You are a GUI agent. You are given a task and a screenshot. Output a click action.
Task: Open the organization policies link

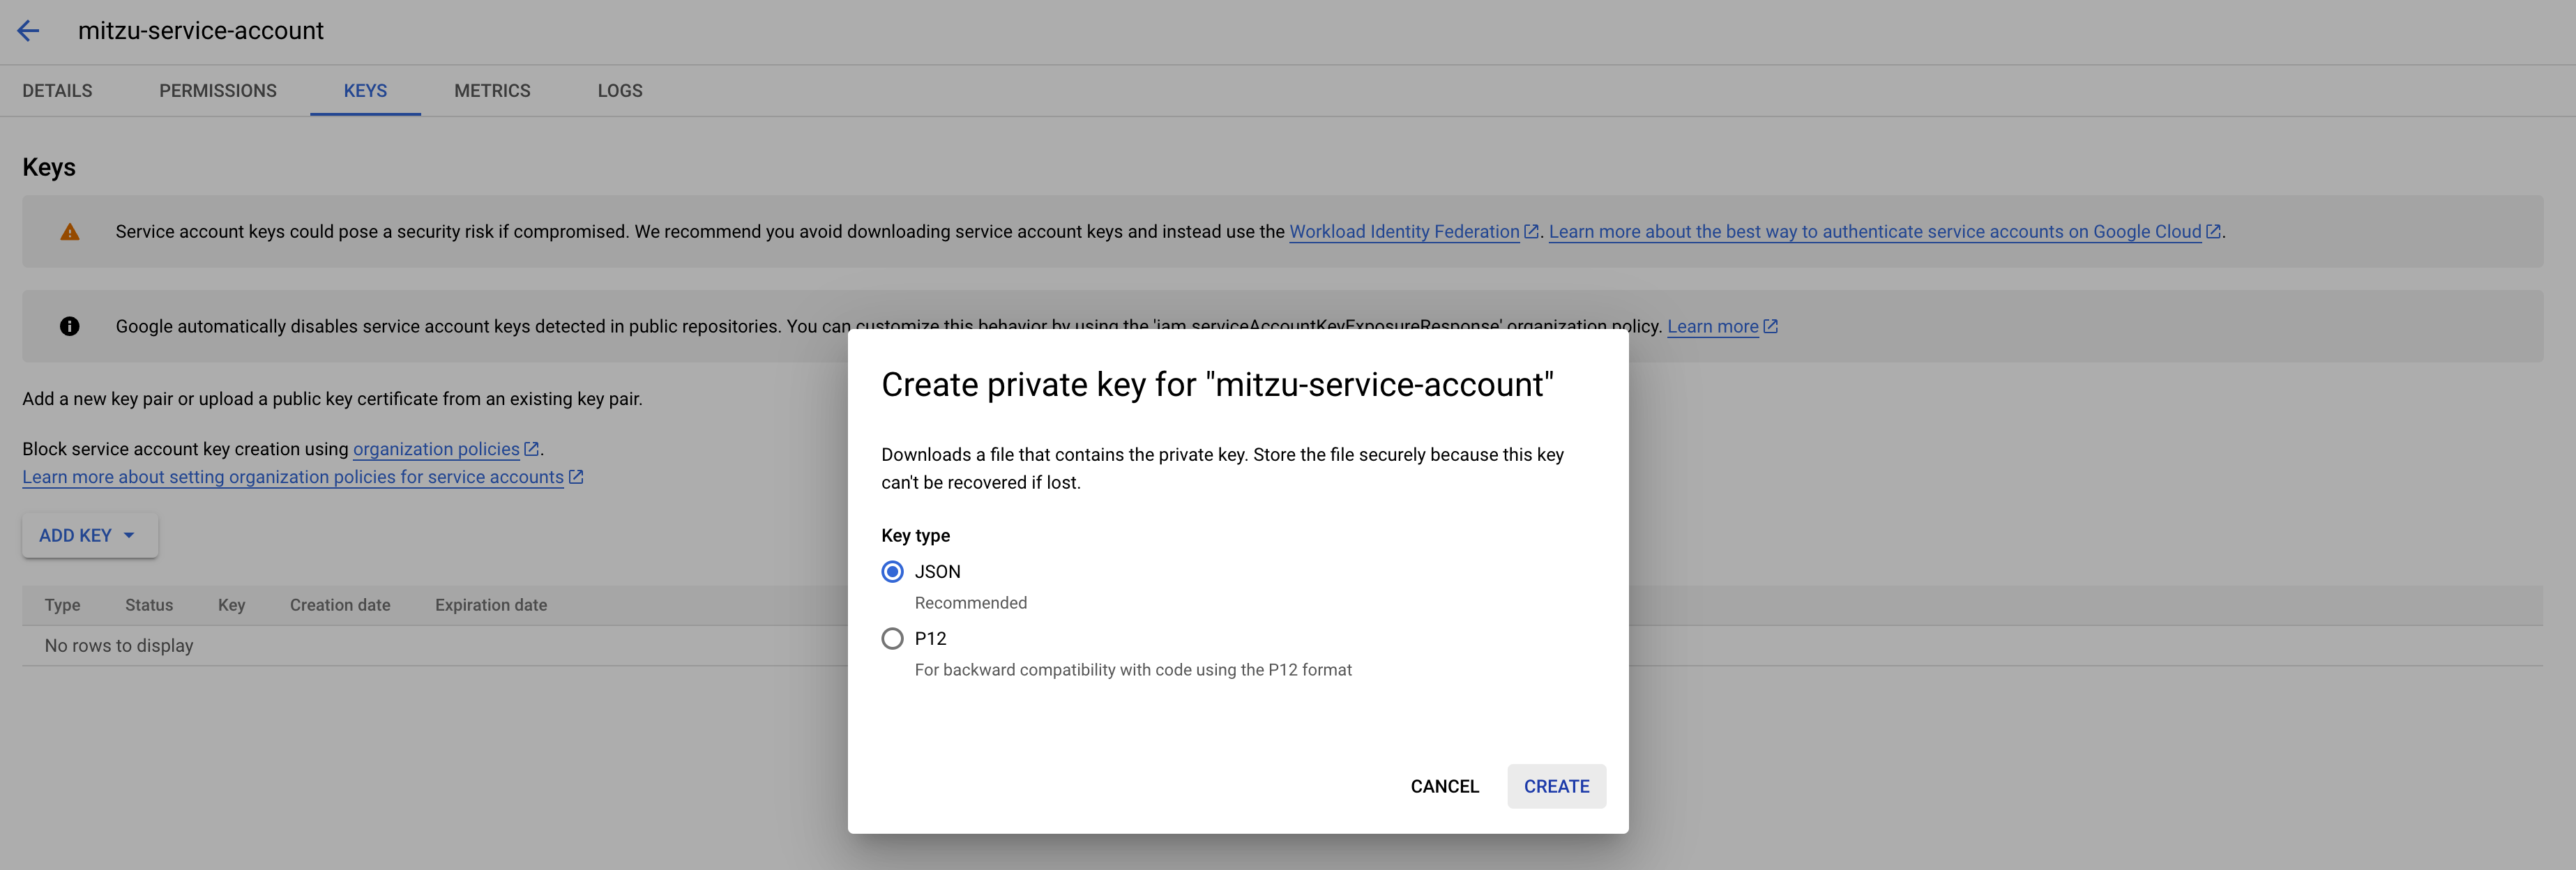(x=436, y=449)
